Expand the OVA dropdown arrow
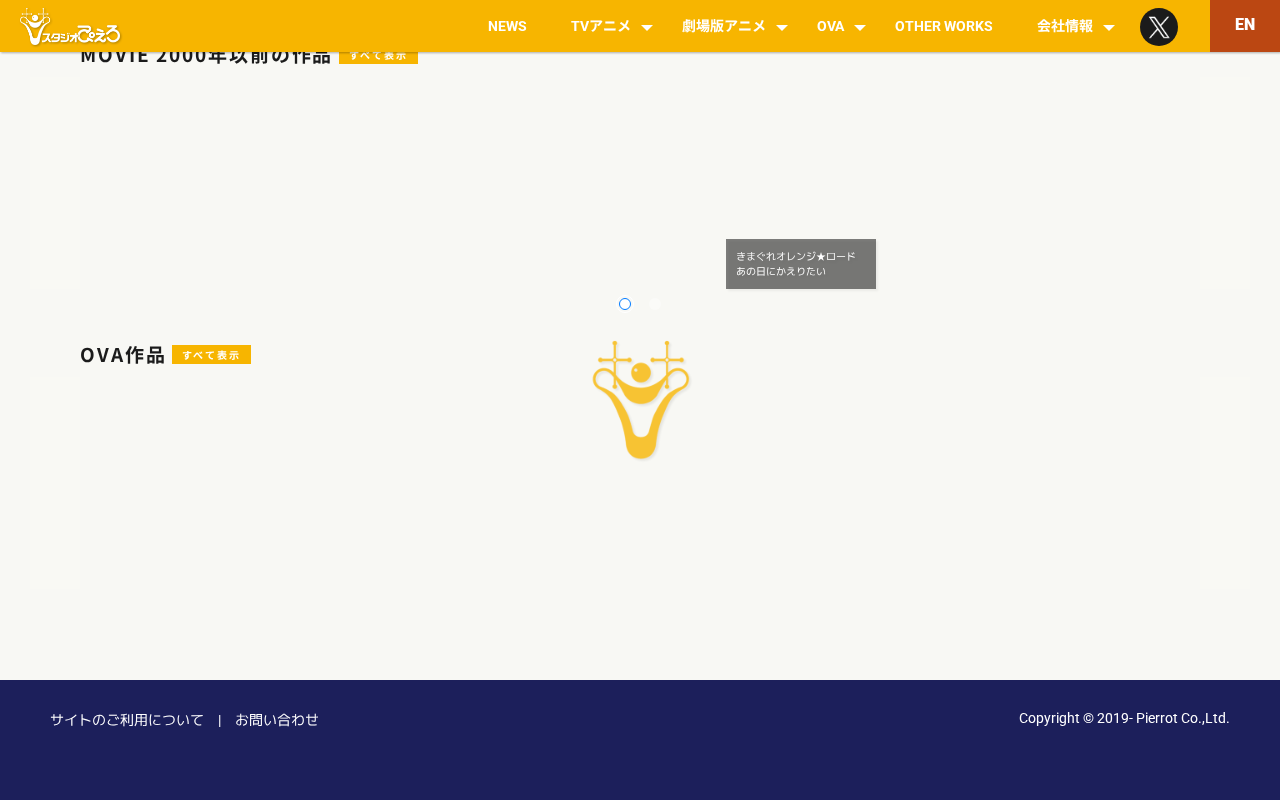The image size is (1280, 800). coord(860,27)
